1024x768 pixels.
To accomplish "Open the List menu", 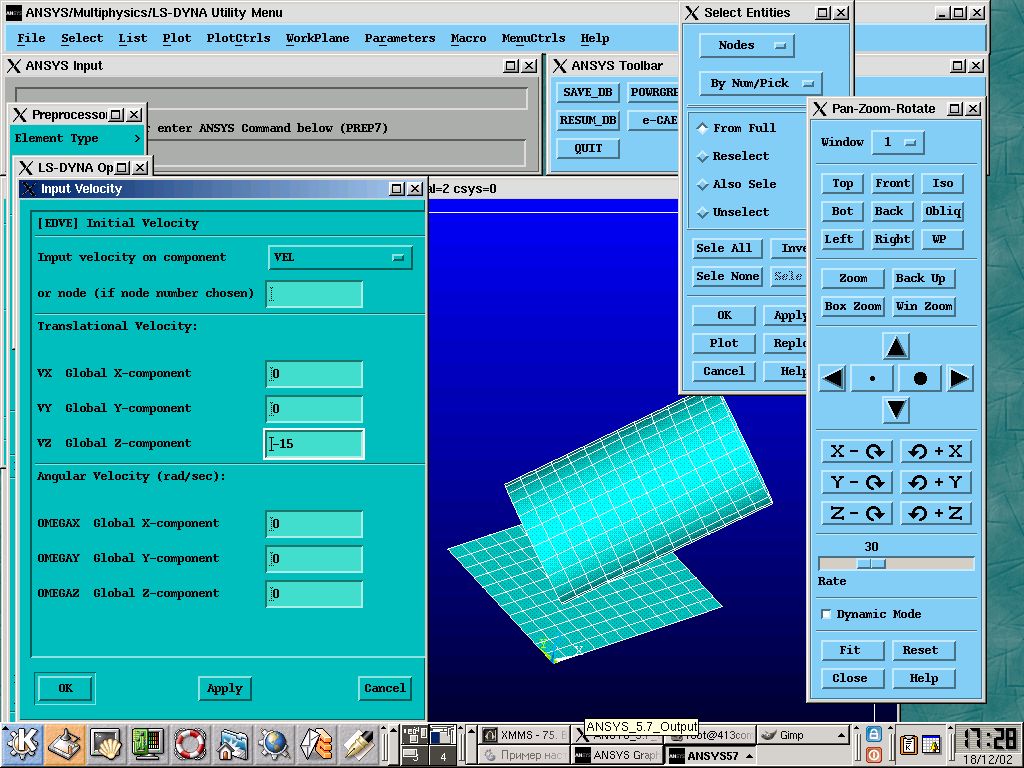I will pos(133,38).
